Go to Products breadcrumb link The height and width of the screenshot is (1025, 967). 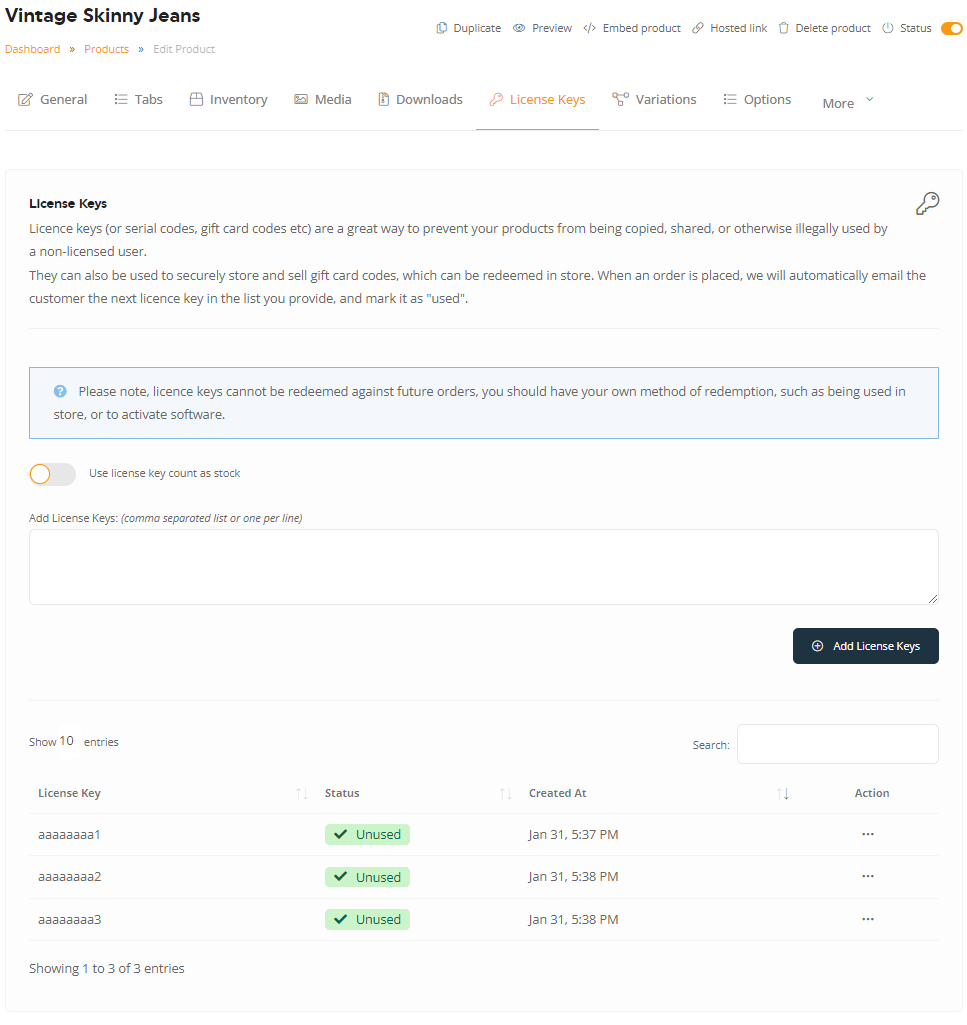coord(107,49)
